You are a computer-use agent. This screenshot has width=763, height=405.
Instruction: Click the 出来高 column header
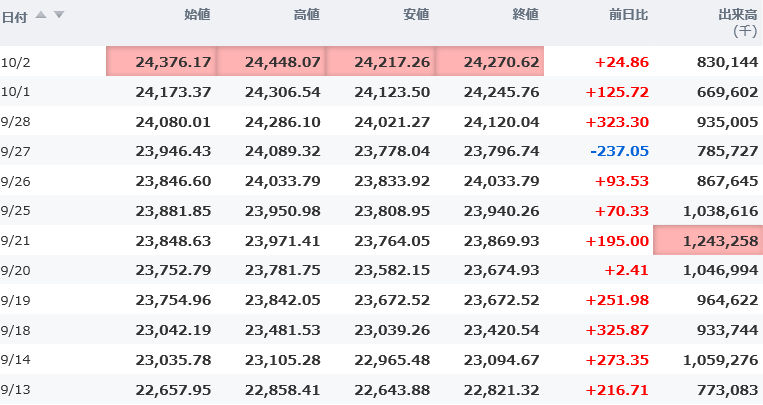pos(738,15)
